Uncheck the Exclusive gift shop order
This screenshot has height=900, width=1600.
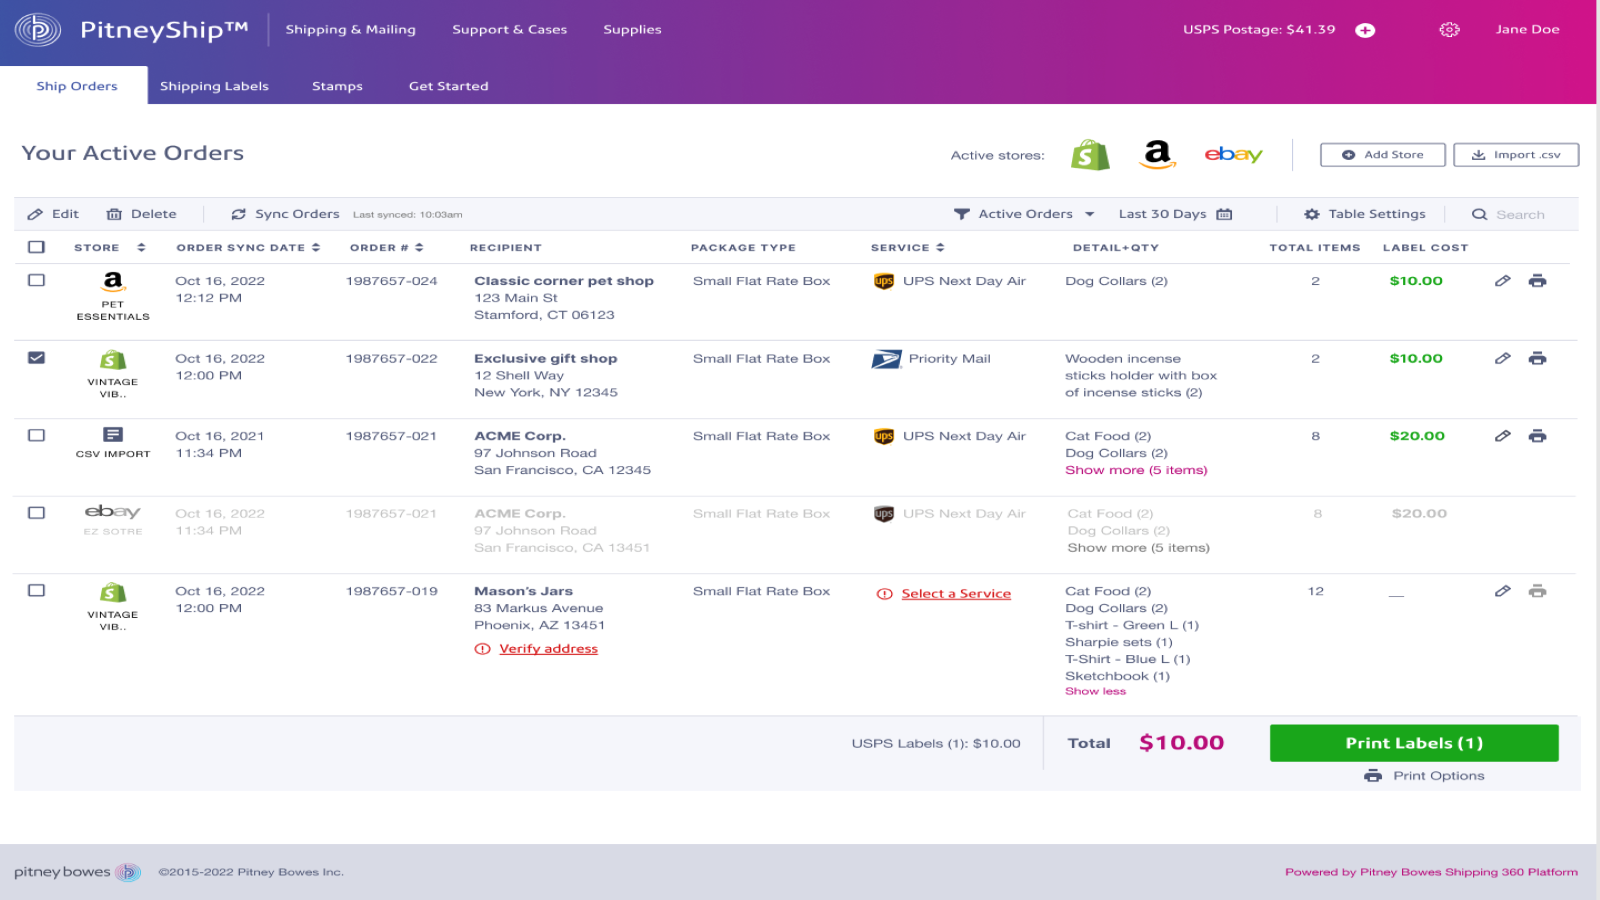tap(37, 358)
